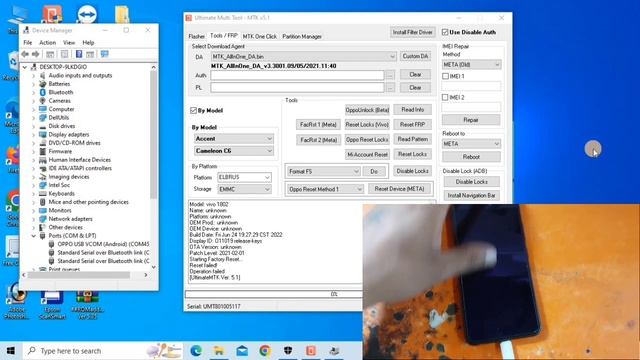
Task: Open File Explorer from the taskbar
Action: 219,350
